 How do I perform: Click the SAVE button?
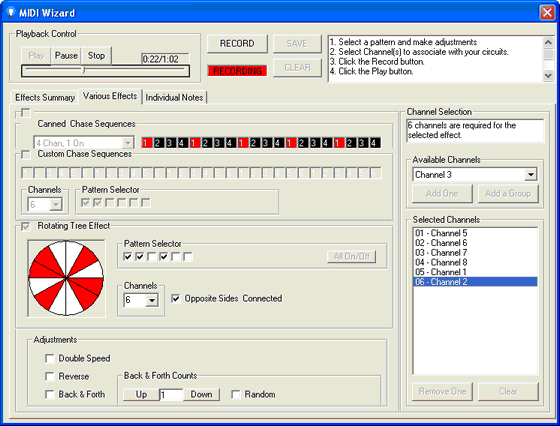[x=297, y=44]
